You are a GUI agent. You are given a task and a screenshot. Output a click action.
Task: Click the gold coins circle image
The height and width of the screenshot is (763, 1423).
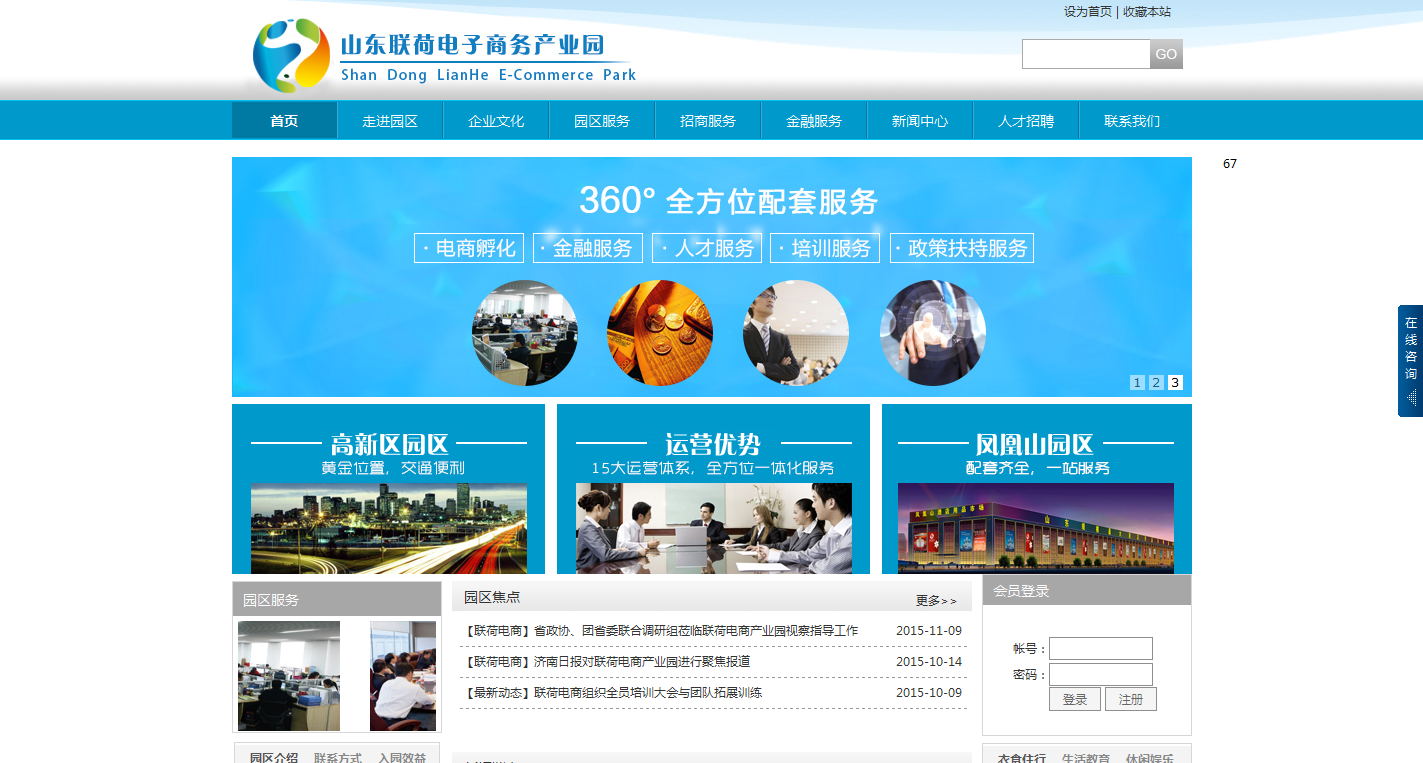coord(660,333)
